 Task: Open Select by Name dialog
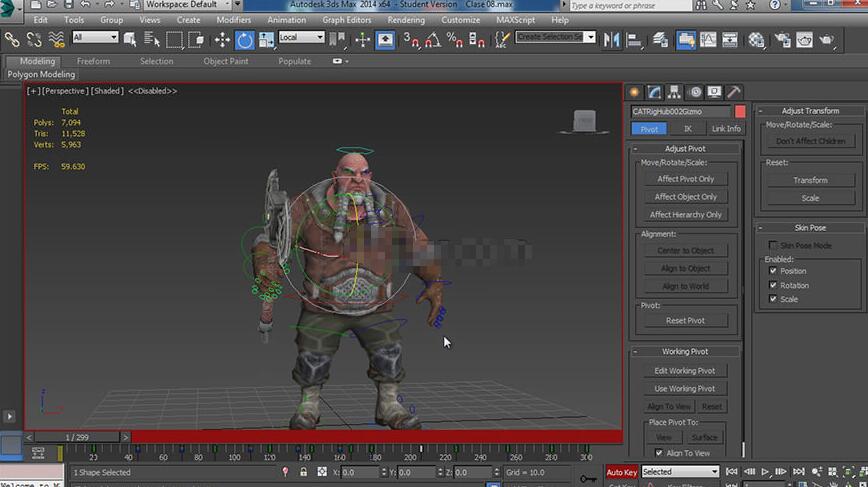pos(152,39)
